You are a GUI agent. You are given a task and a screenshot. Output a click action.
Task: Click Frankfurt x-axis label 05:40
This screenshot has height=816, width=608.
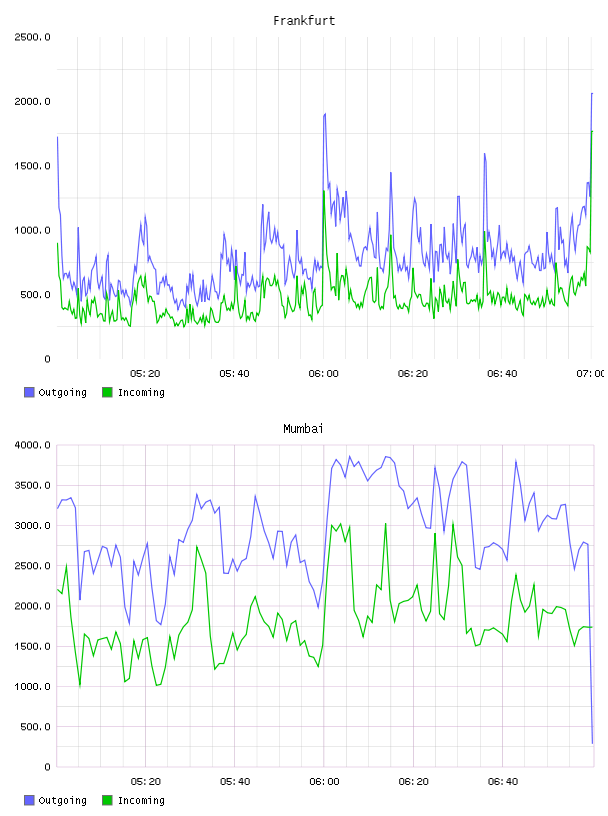tap(234, 374)
